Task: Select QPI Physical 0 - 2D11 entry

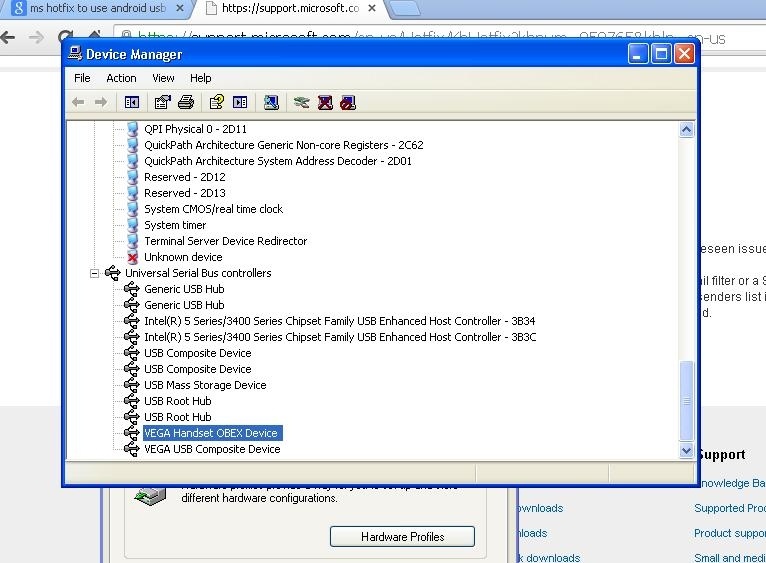Action: pos(195,129)
